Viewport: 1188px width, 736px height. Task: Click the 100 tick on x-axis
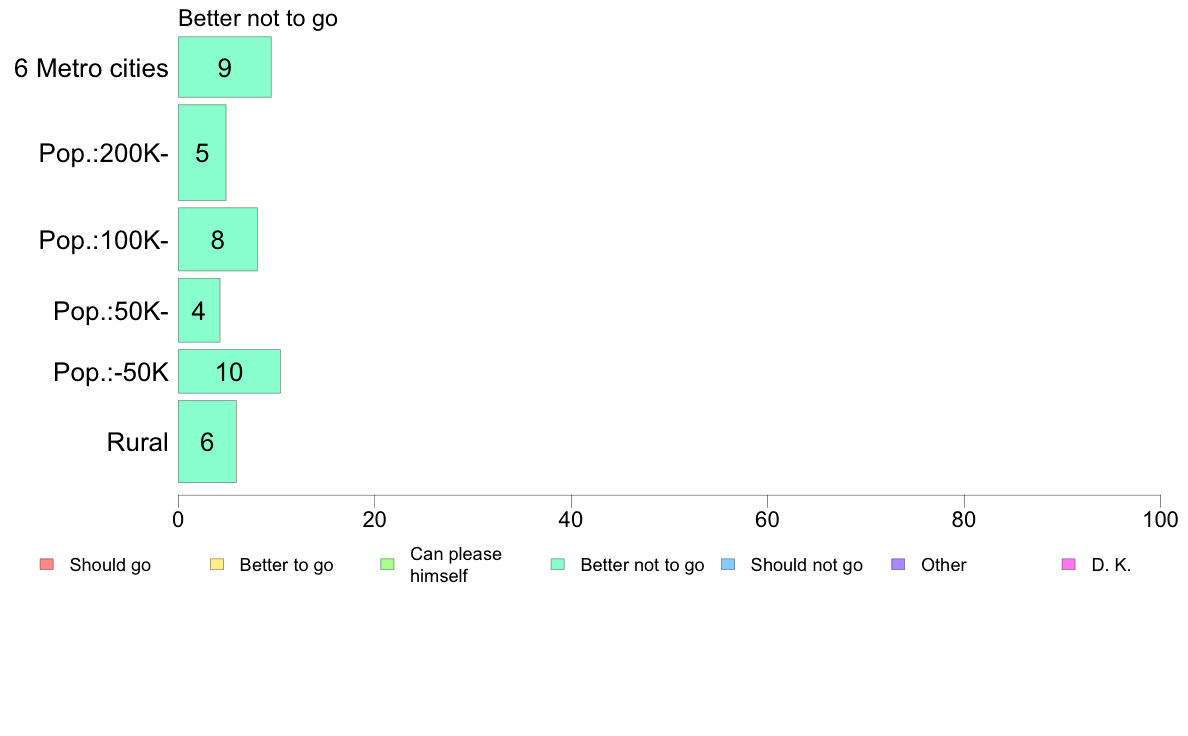click(x=1160, y=519)
